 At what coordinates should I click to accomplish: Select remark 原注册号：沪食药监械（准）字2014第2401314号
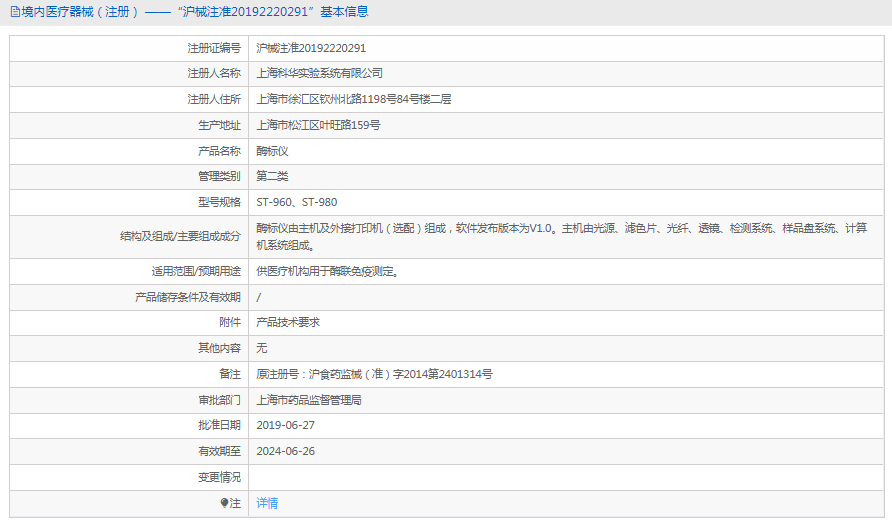(374, 374)
